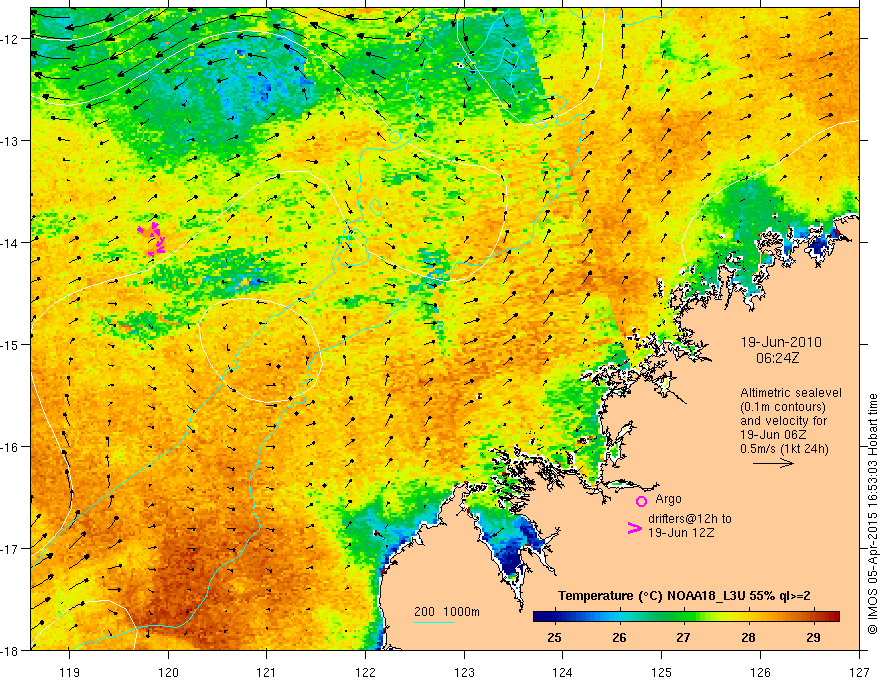
Task: Click the longitude axis label 123
Action: 464,672
